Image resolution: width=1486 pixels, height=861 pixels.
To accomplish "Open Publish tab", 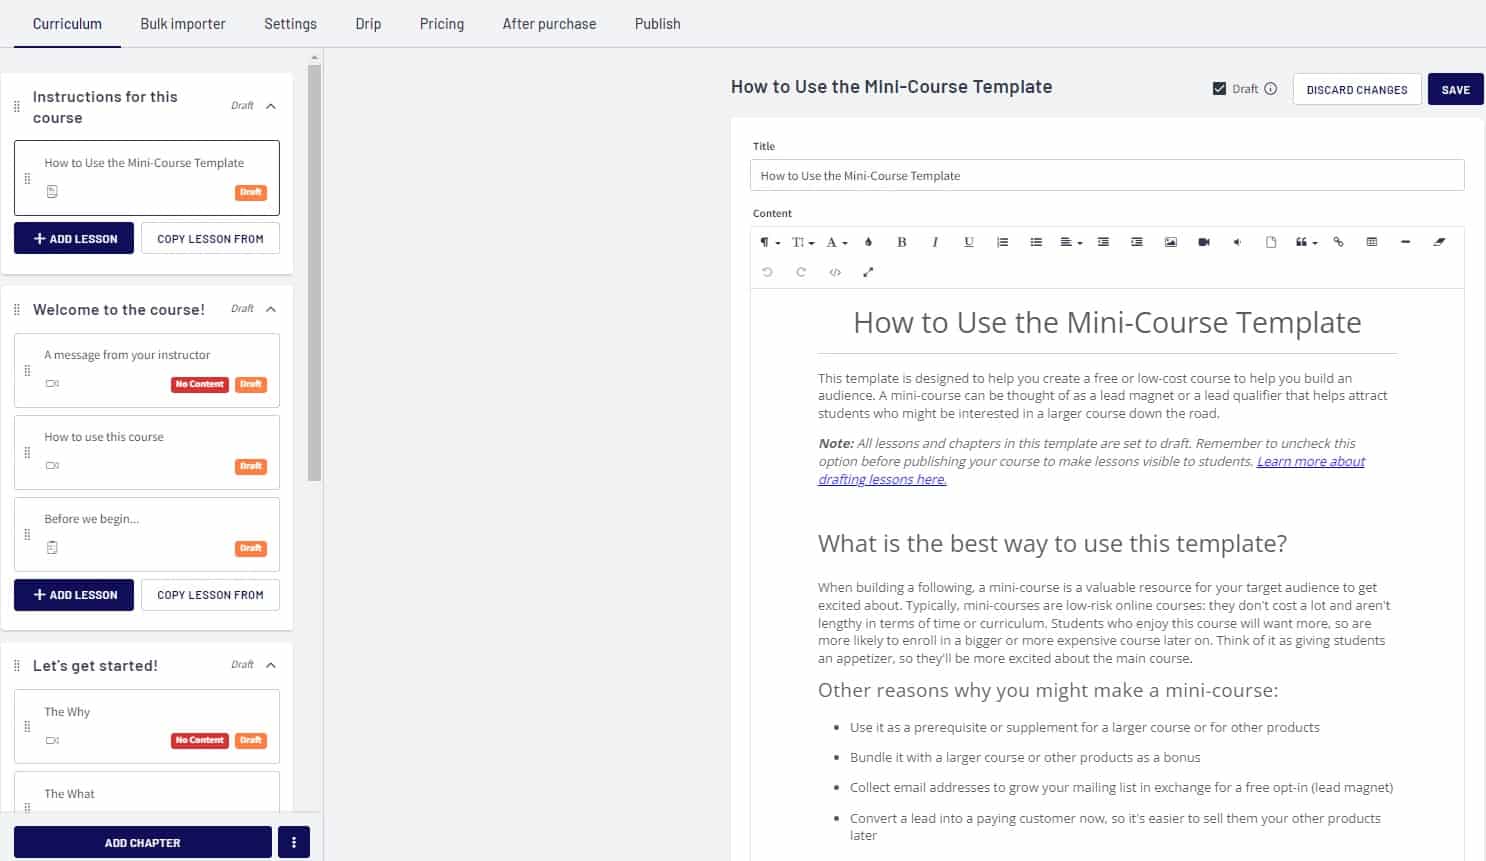I will coord(657,24).
